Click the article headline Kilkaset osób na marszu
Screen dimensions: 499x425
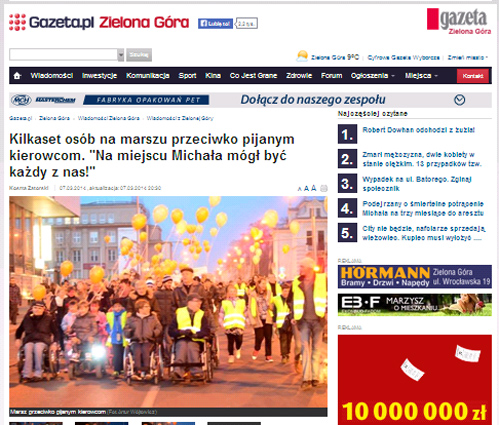[x=152, y=155]
